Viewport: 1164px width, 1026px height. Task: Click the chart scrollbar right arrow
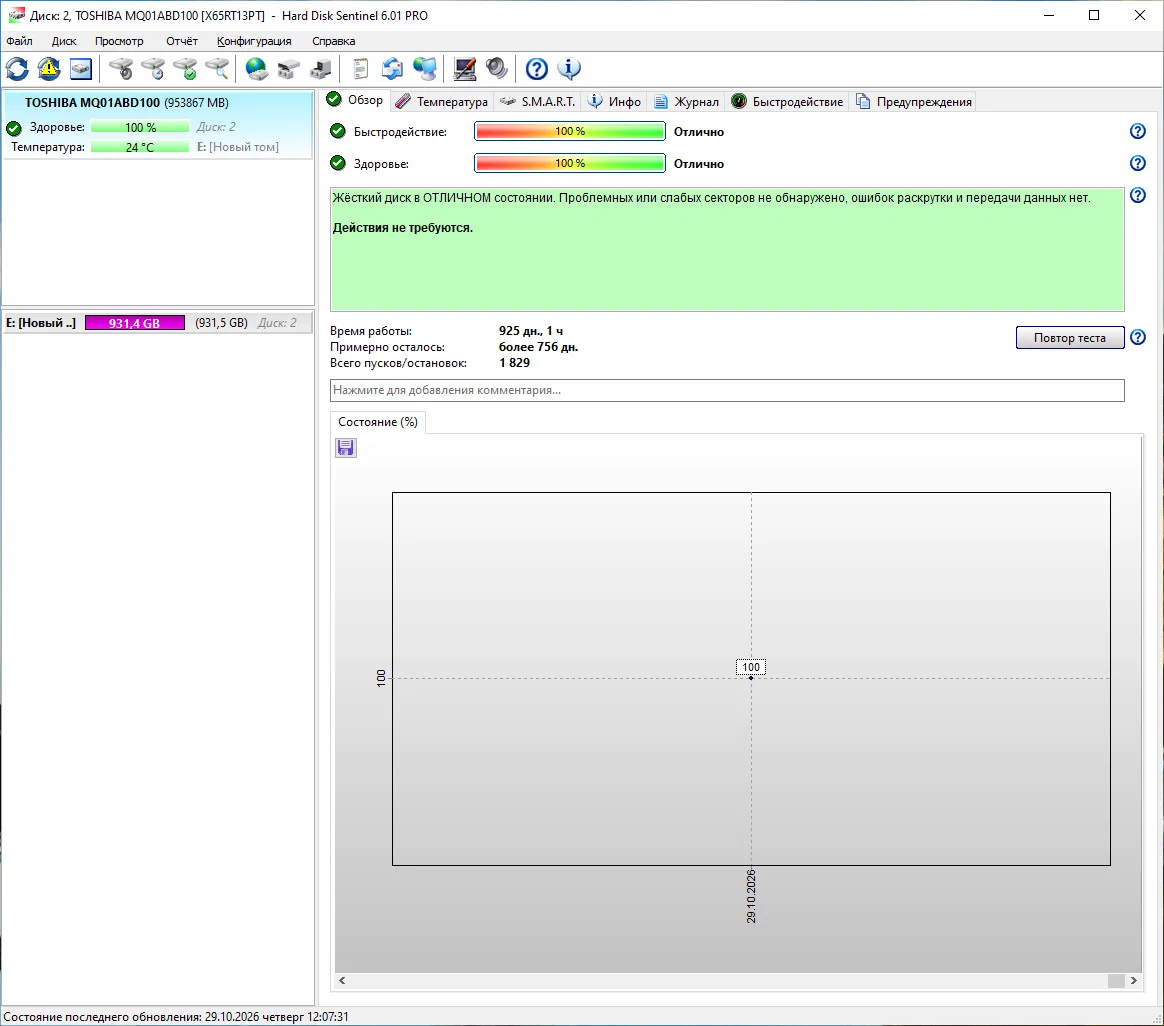tap(1134, 981)
